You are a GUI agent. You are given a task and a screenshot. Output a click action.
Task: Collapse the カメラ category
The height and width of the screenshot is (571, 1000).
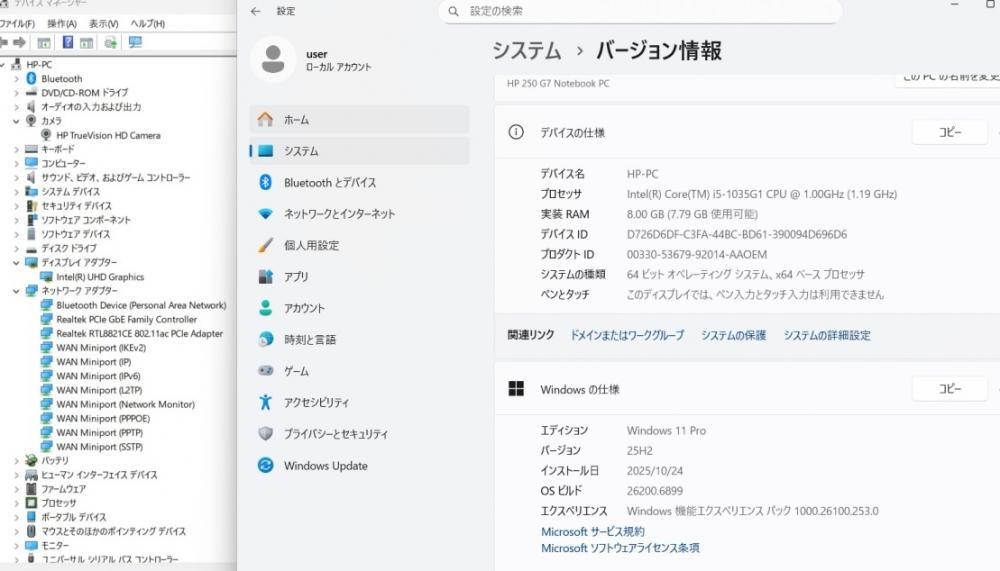click(16, 121)
